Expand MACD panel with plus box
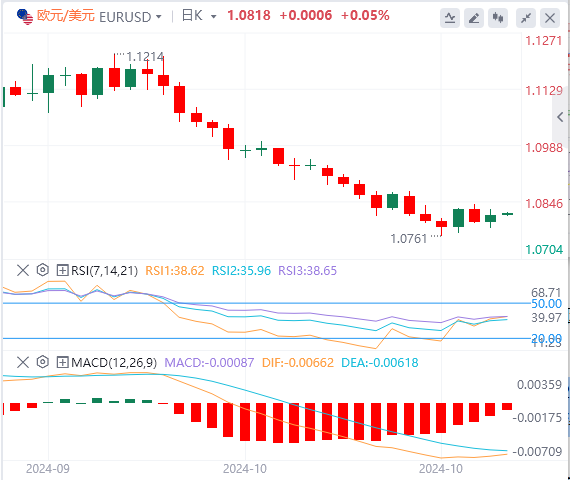570x480 pixels. (63, 362)
